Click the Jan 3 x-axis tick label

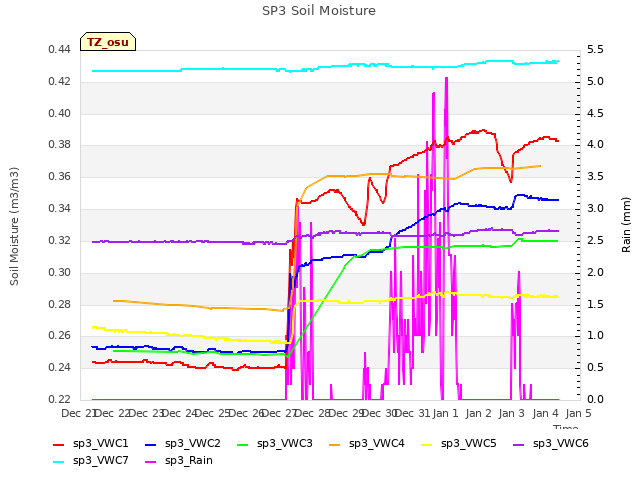click(511, 413)
